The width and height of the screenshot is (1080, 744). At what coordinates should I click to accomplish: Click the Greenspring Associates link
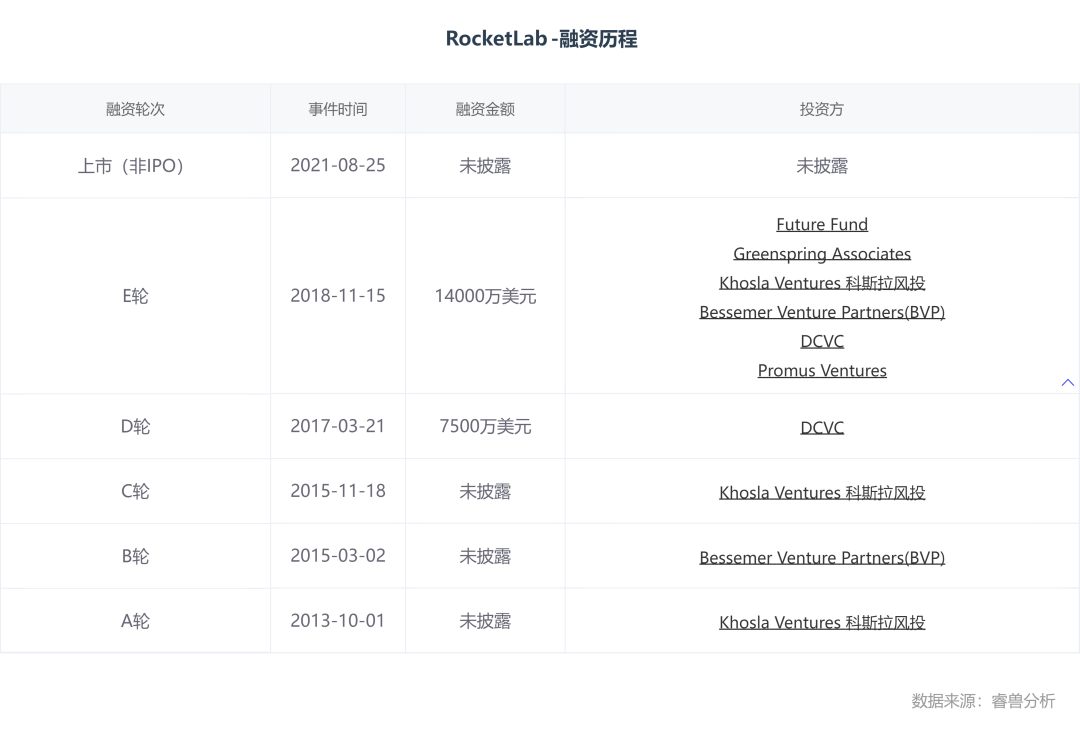[822, 254]
